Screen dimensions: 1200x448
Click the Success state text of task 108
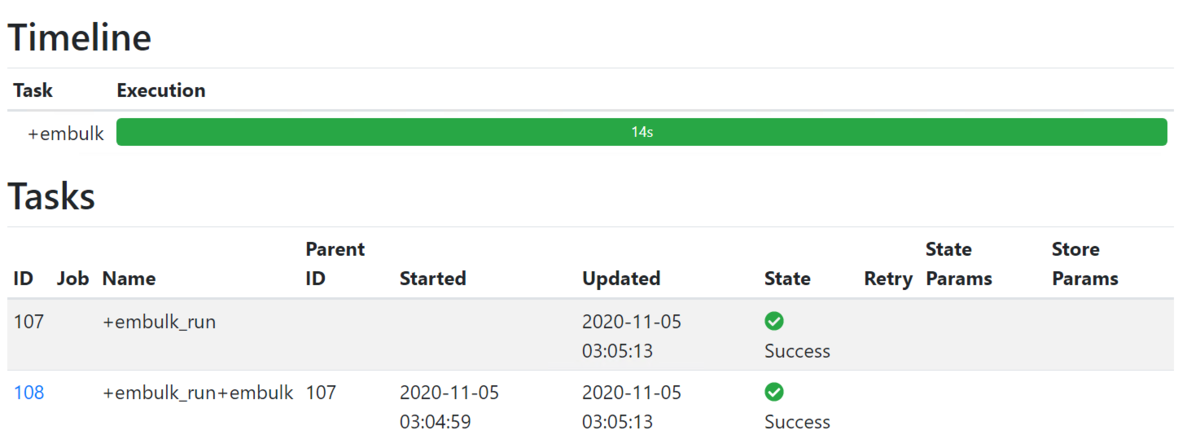[x=797, y=422]
